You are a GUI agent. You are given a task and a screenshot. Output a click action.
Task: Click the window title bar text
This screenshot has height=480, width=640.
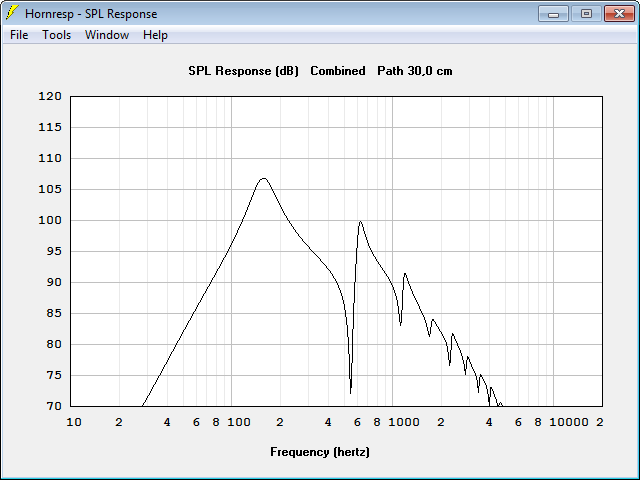pos(91,14)
